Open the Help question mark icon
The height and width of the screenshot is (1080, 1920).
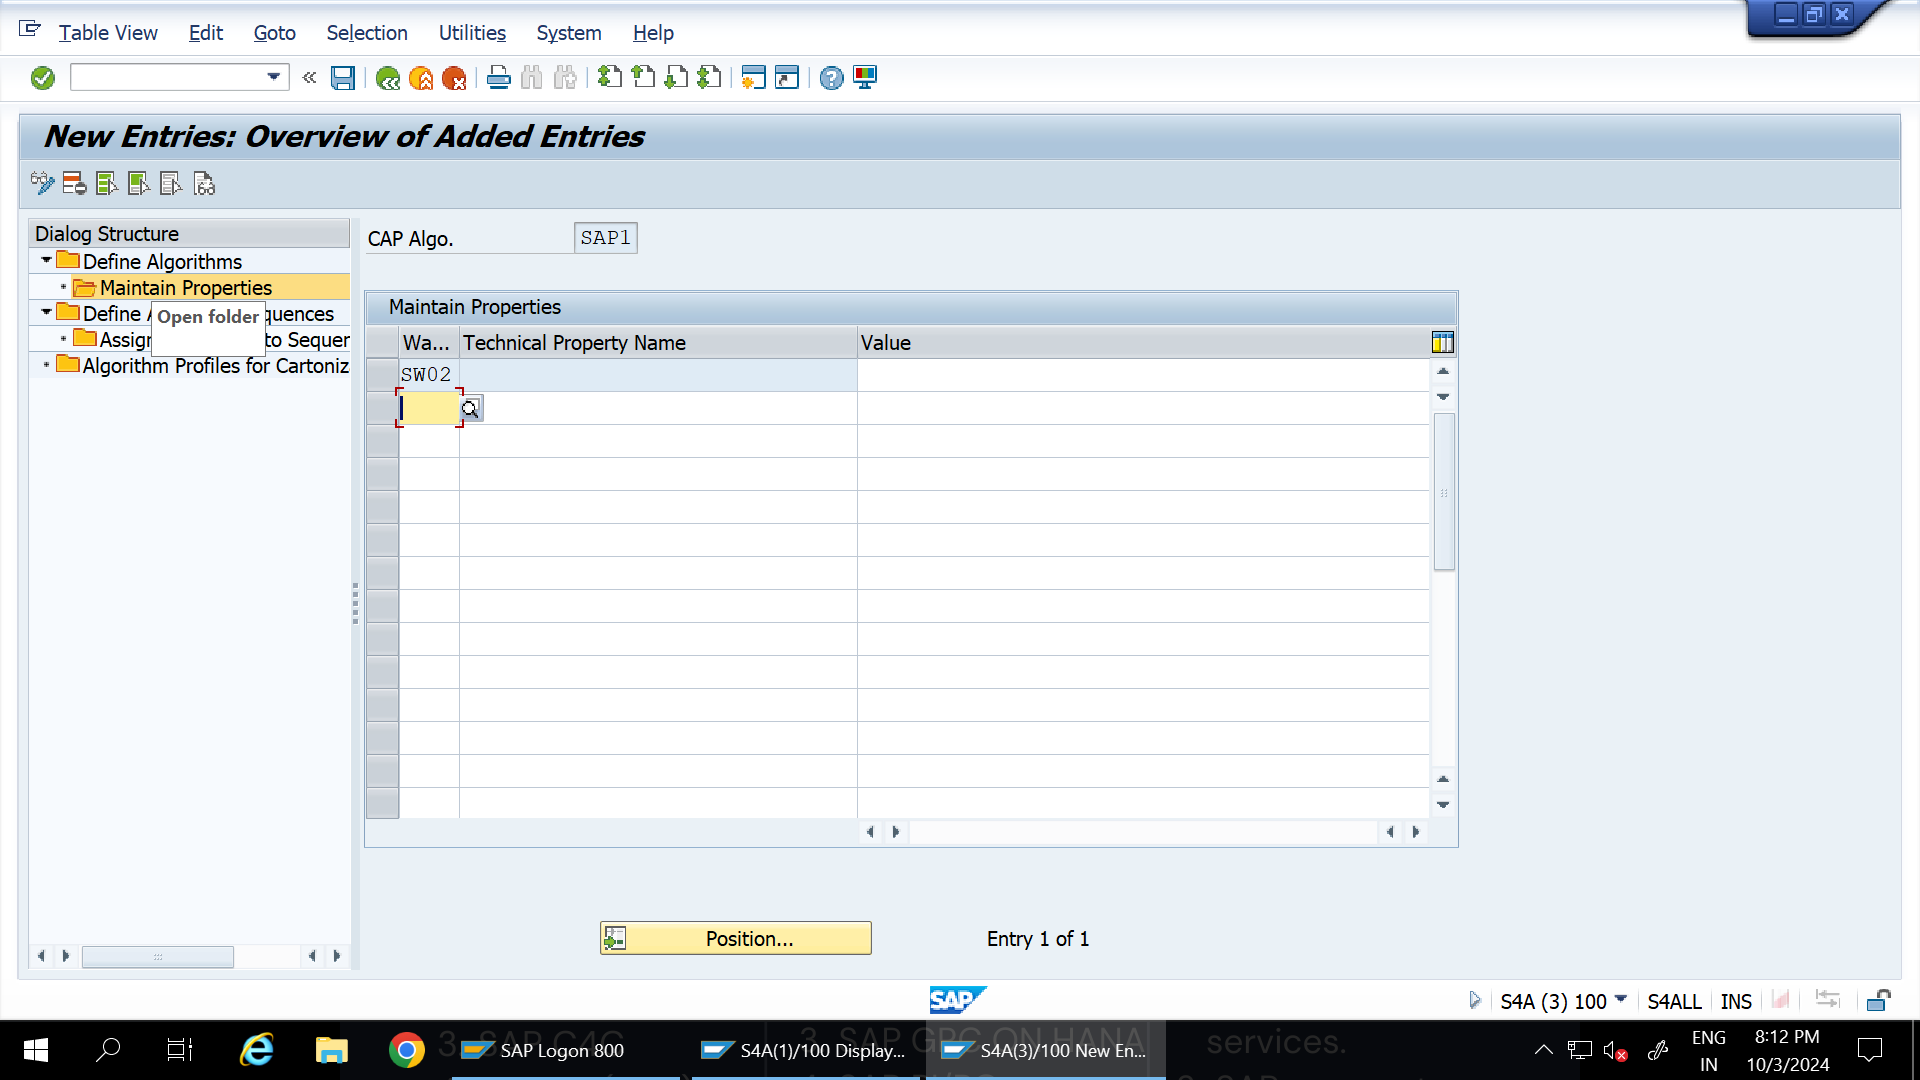click(x=830, y=77)
